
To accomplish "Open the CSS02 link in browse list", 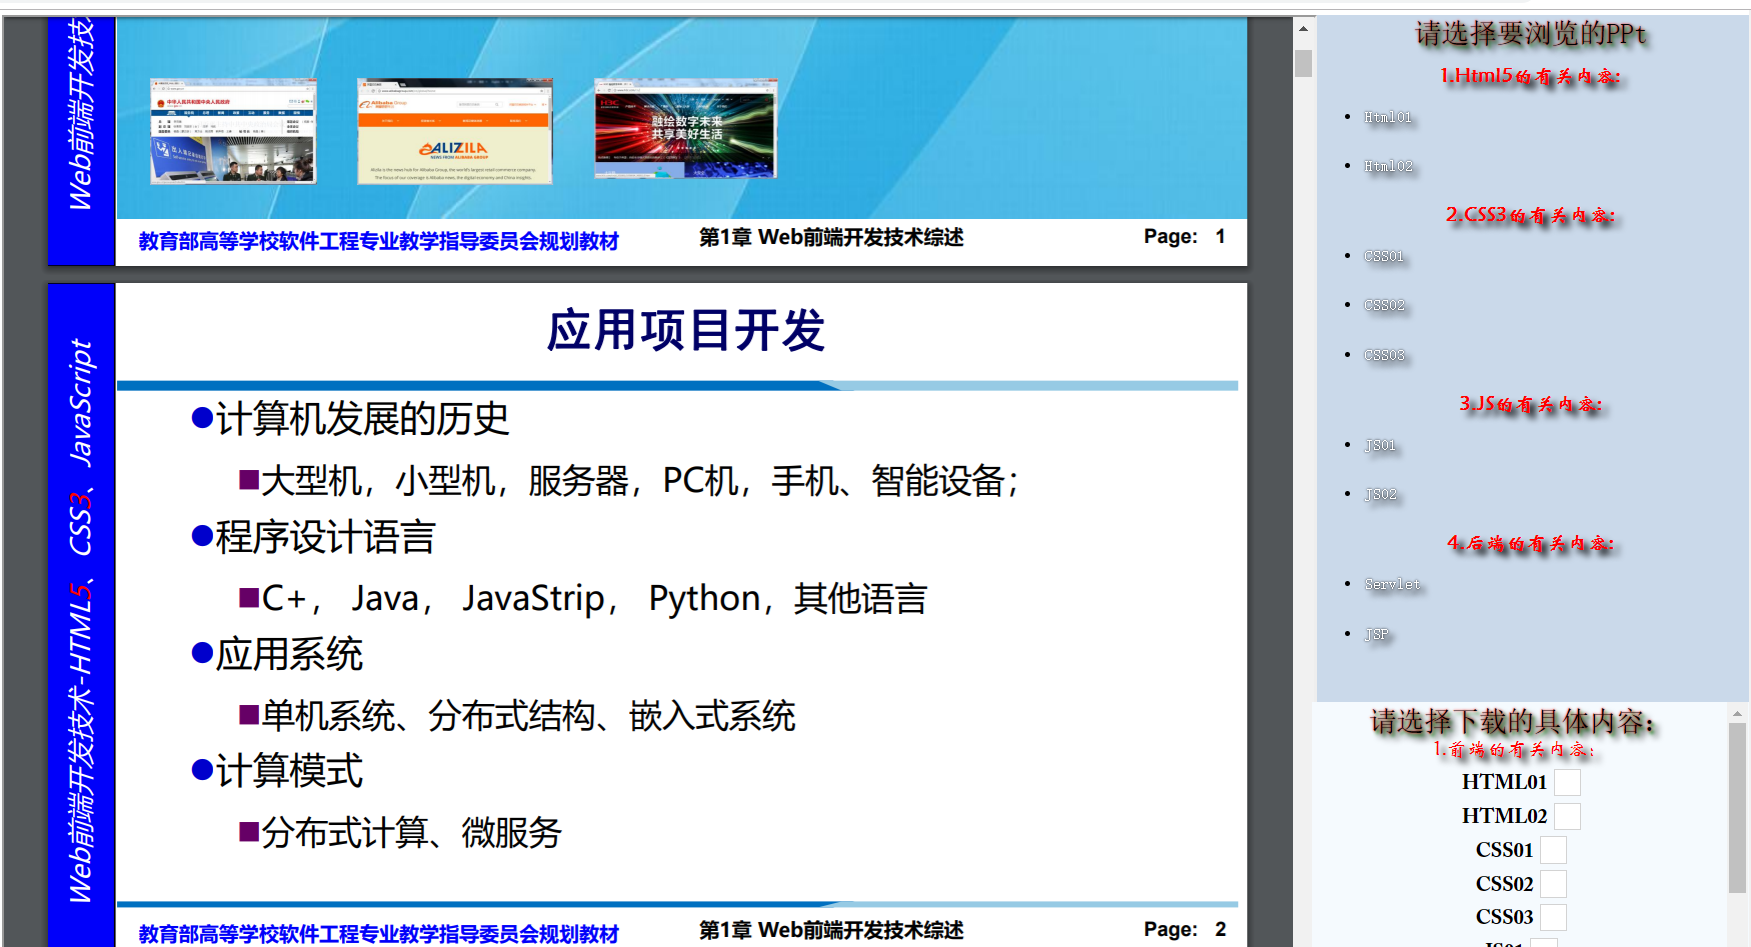I will click(x=1384, y=305).
